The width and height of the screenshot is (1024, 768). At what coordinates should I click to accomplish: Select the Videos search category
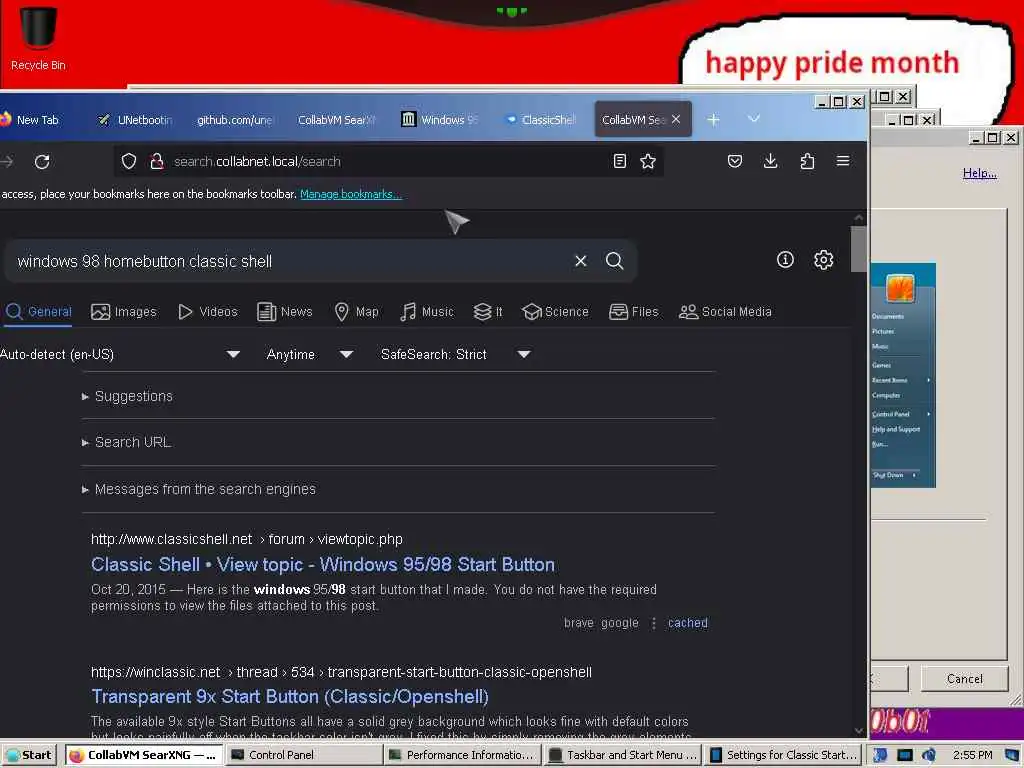pos(208,312)
